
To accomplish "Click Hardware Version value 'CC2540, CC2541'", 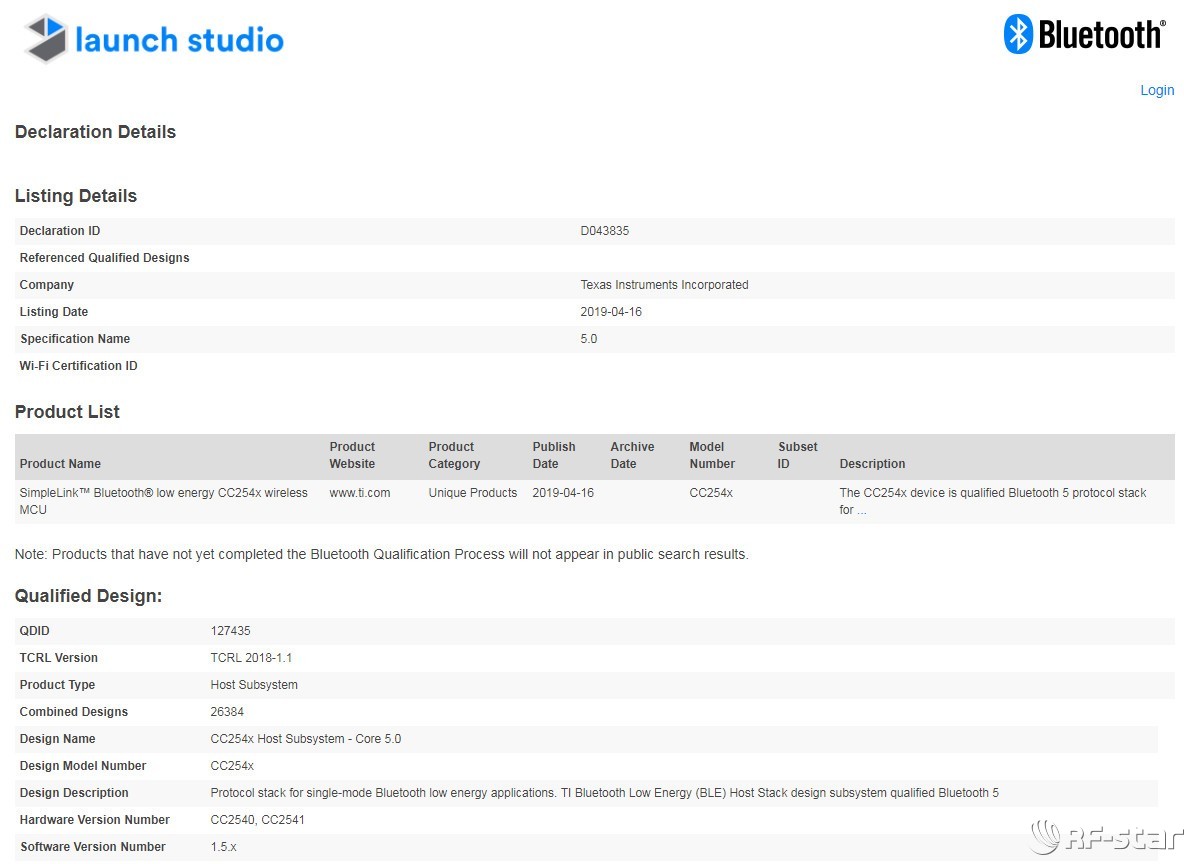I will pyautogui.click(x=257, y=820).
